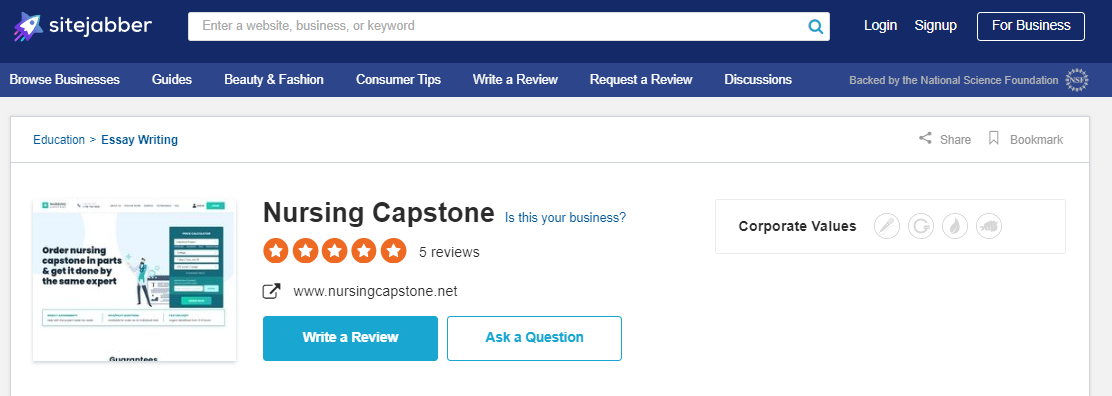Screen dimensions: 1112x396
Task: Click the Ask a Question button
Action: coord(535,339)
